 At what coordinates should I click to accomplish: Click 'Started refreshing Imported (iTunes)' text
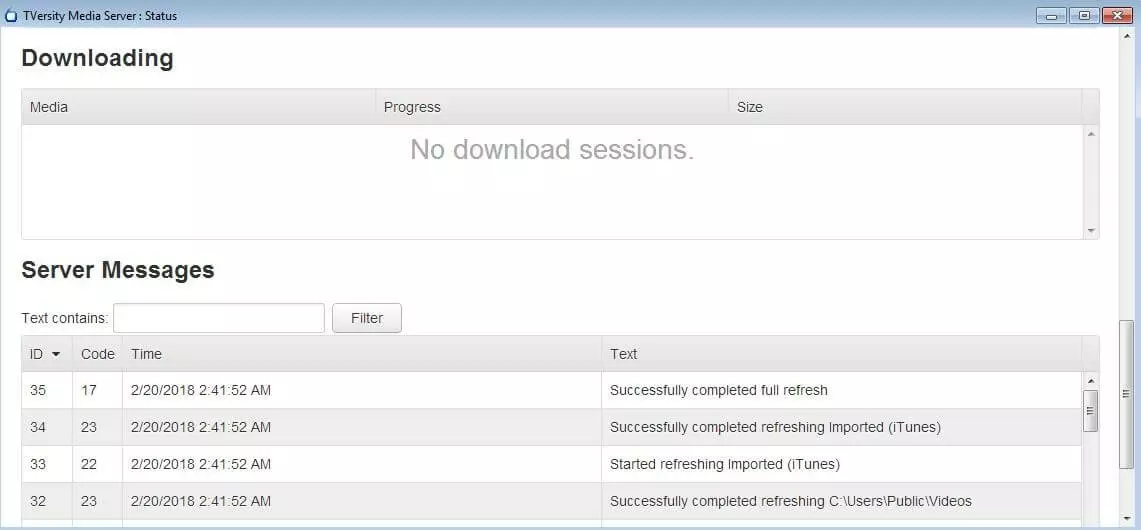pos(725,464)
